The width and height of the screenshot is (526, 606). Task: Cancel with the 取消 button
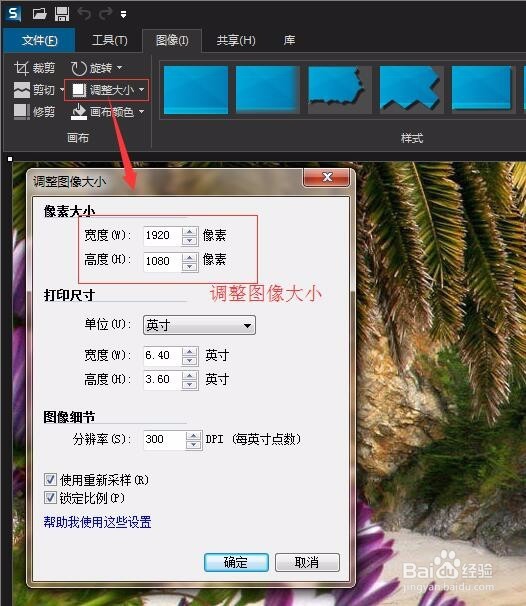(307, 562)
